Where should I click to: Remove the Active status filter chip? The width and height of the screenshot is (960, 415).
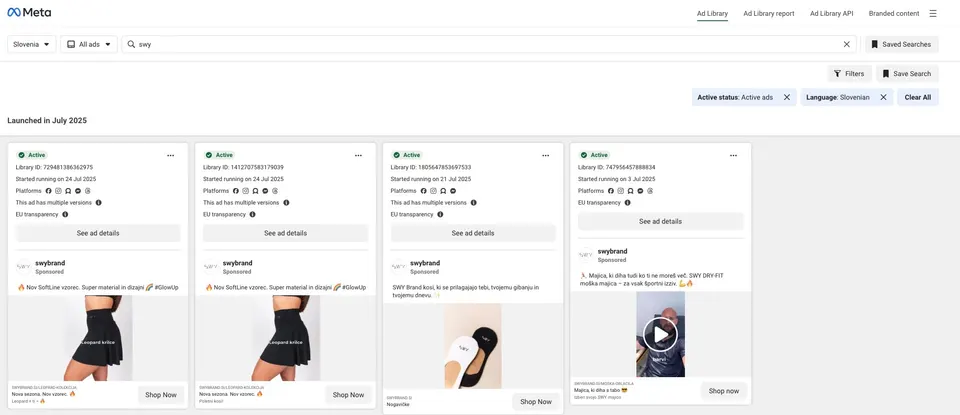tap(787, 97)
